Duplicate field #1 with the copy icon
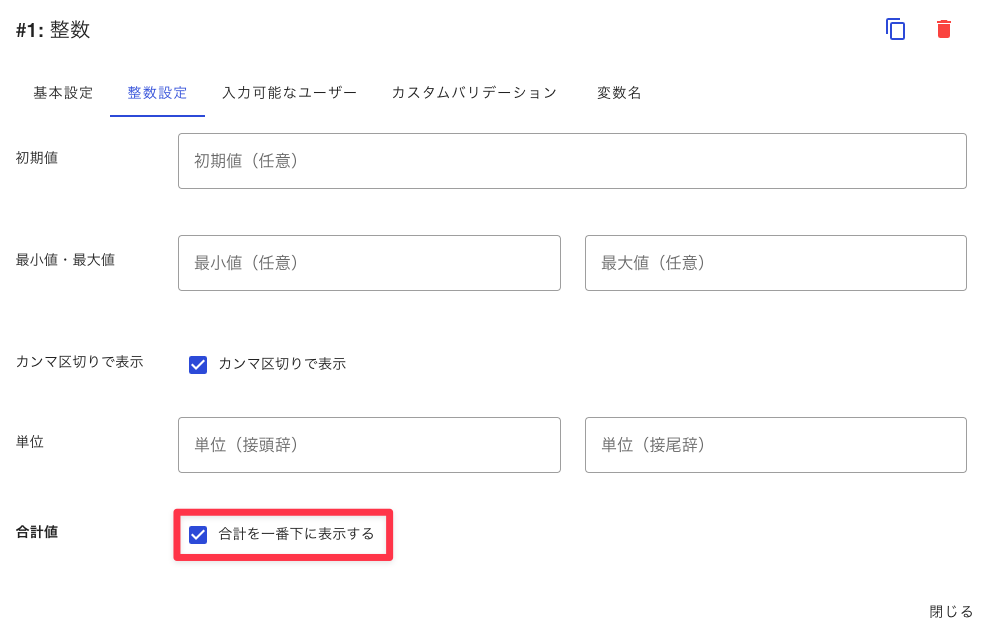 click(896, 30)
